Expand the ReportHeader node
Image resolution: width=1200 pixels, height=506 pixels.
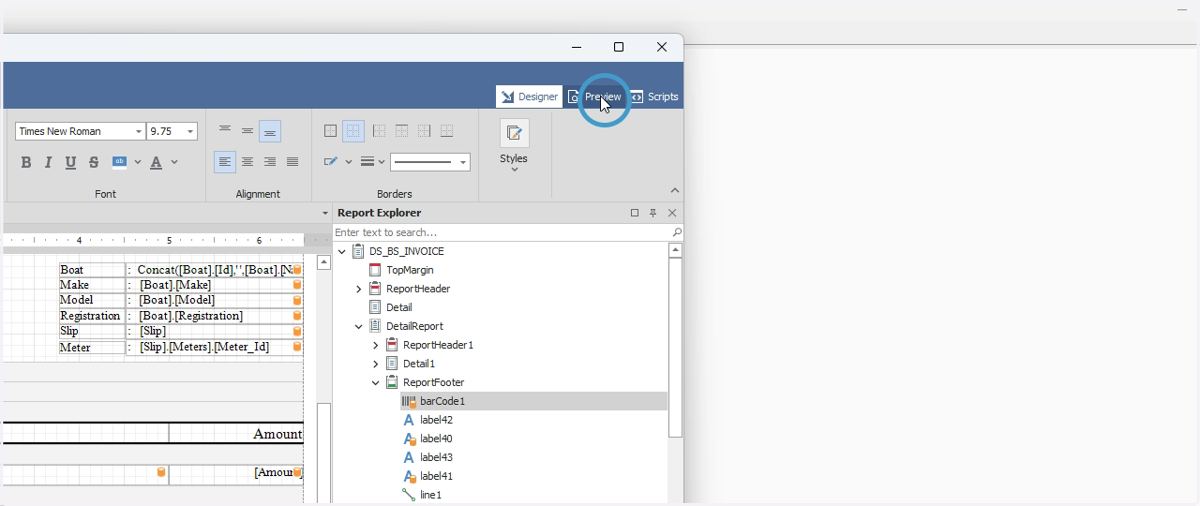359,289
